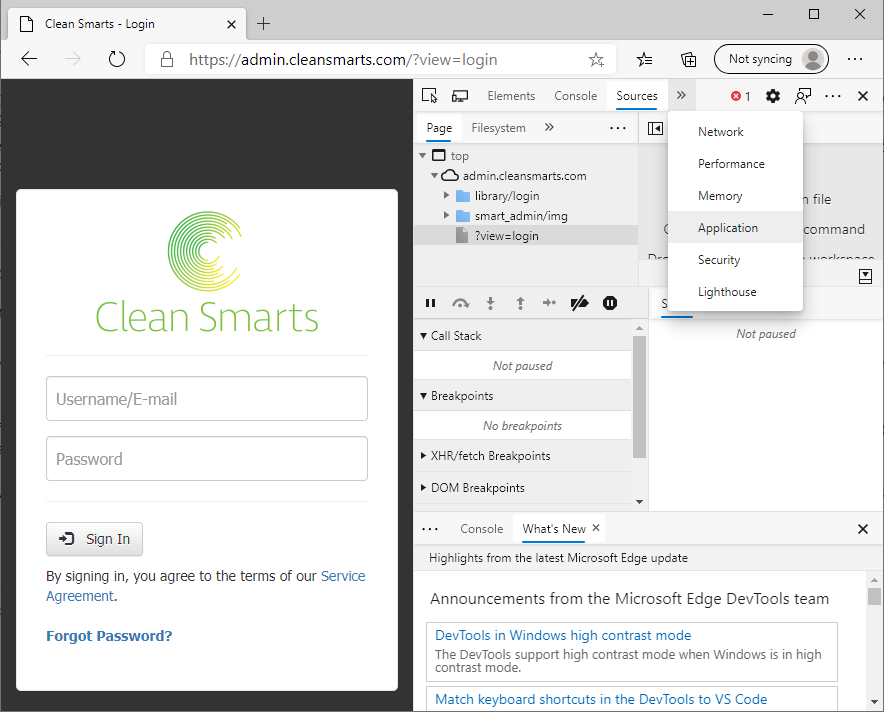884x712 pixels.
Task: Open DevTools settings gear
Action: pyautogui.click(x=773, y=96)
